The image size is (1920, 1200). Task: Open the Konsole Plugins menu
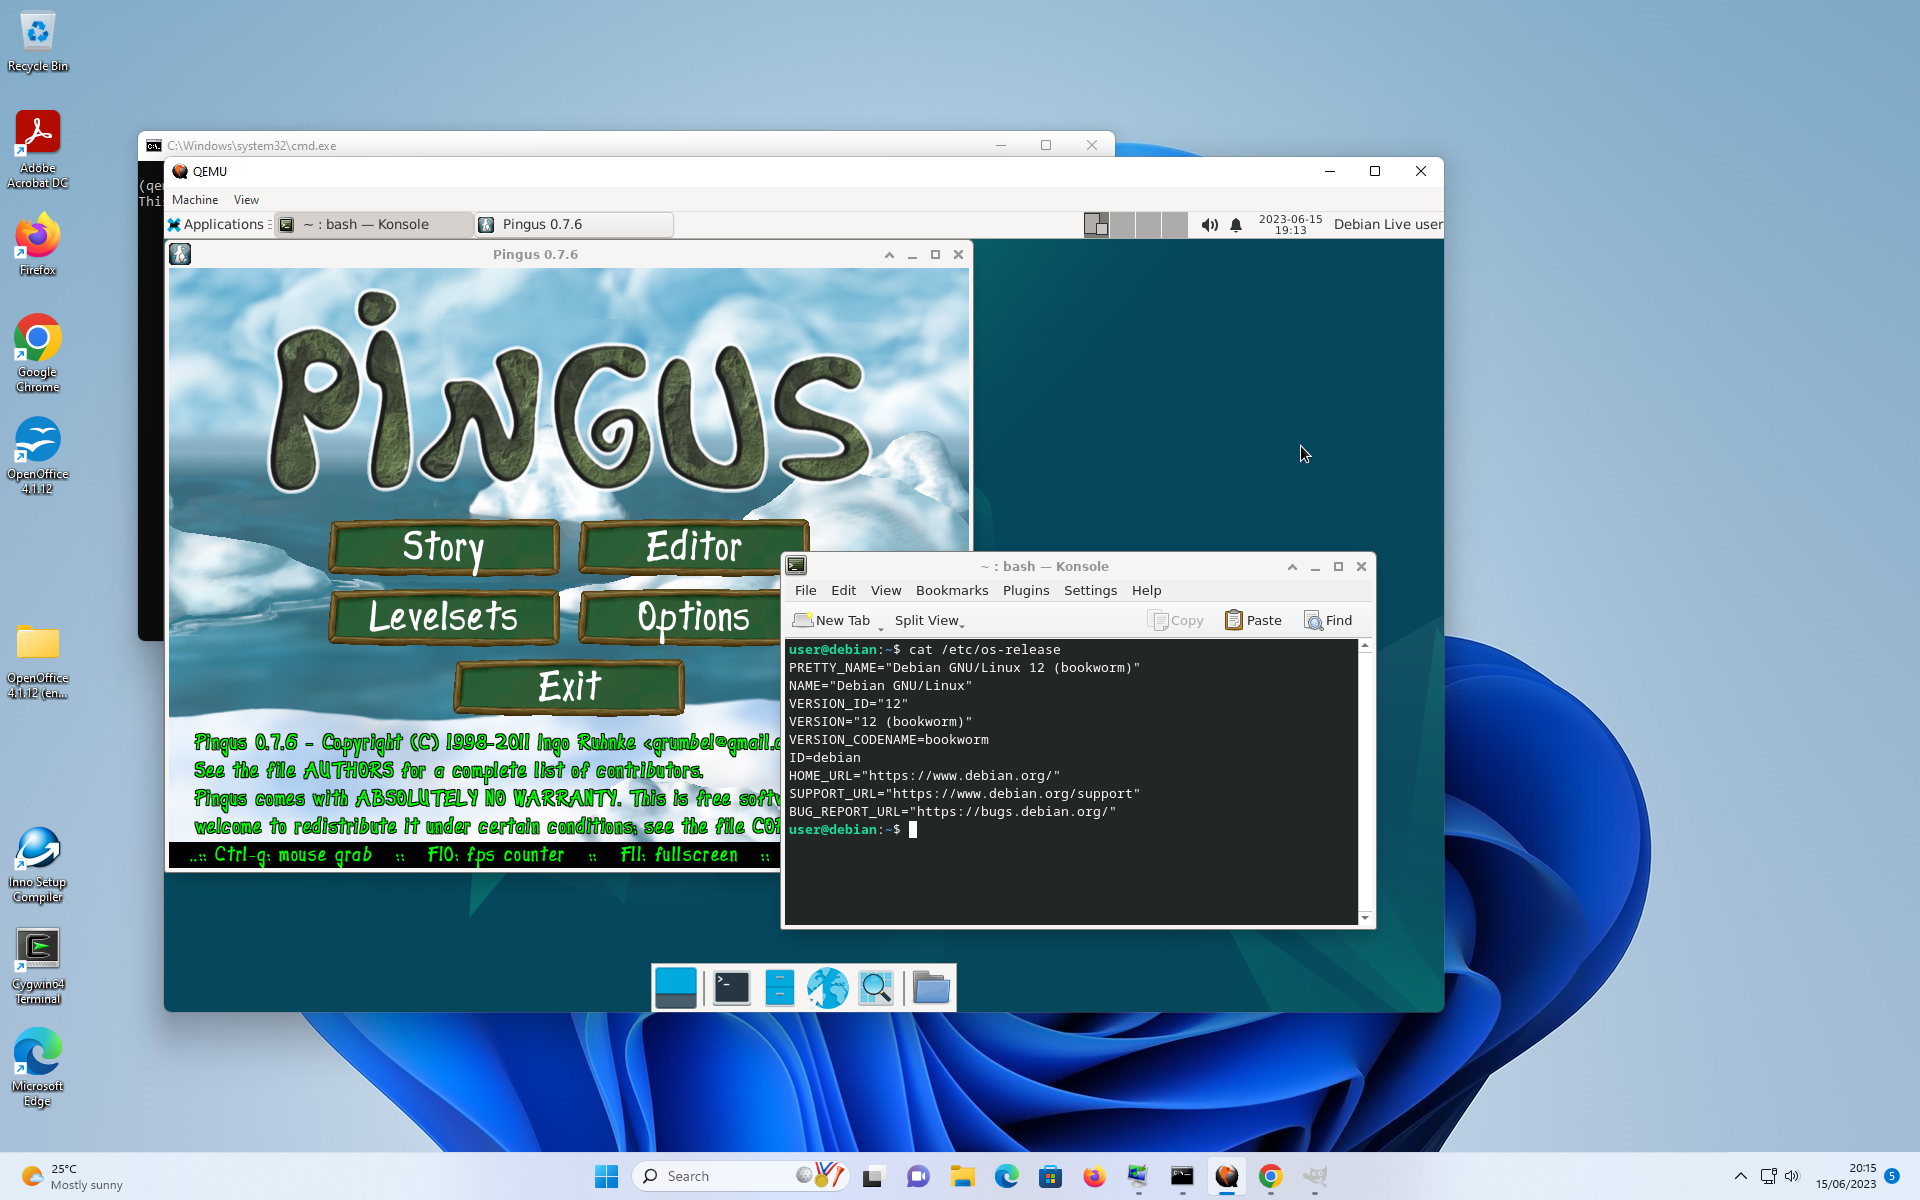point(1026,591)
